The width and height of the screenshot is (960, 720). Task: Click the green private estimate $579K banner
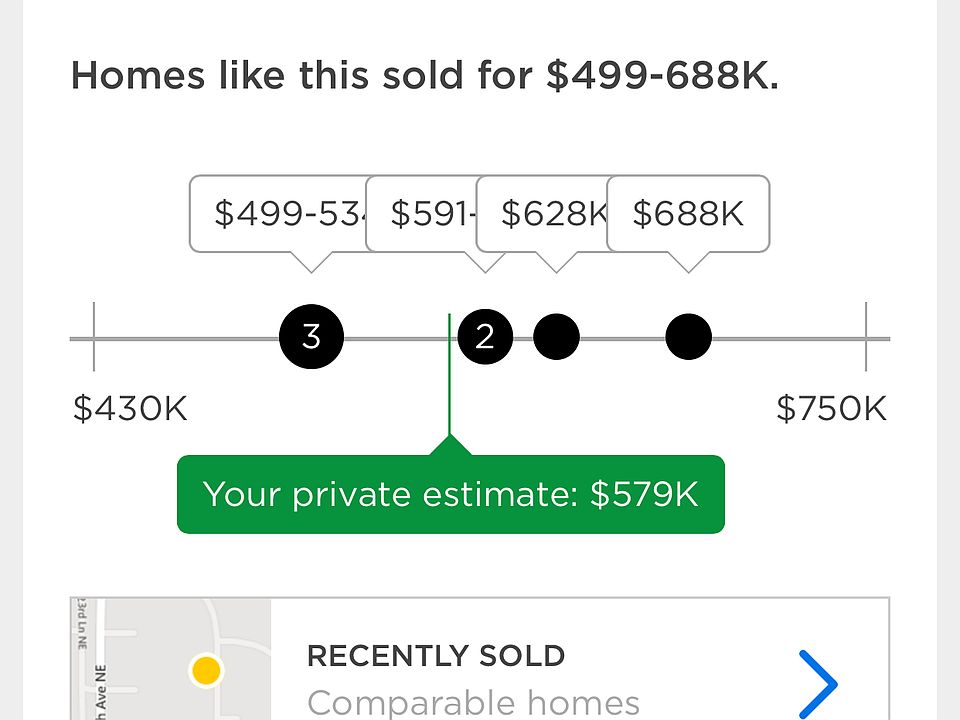(451, 494)
